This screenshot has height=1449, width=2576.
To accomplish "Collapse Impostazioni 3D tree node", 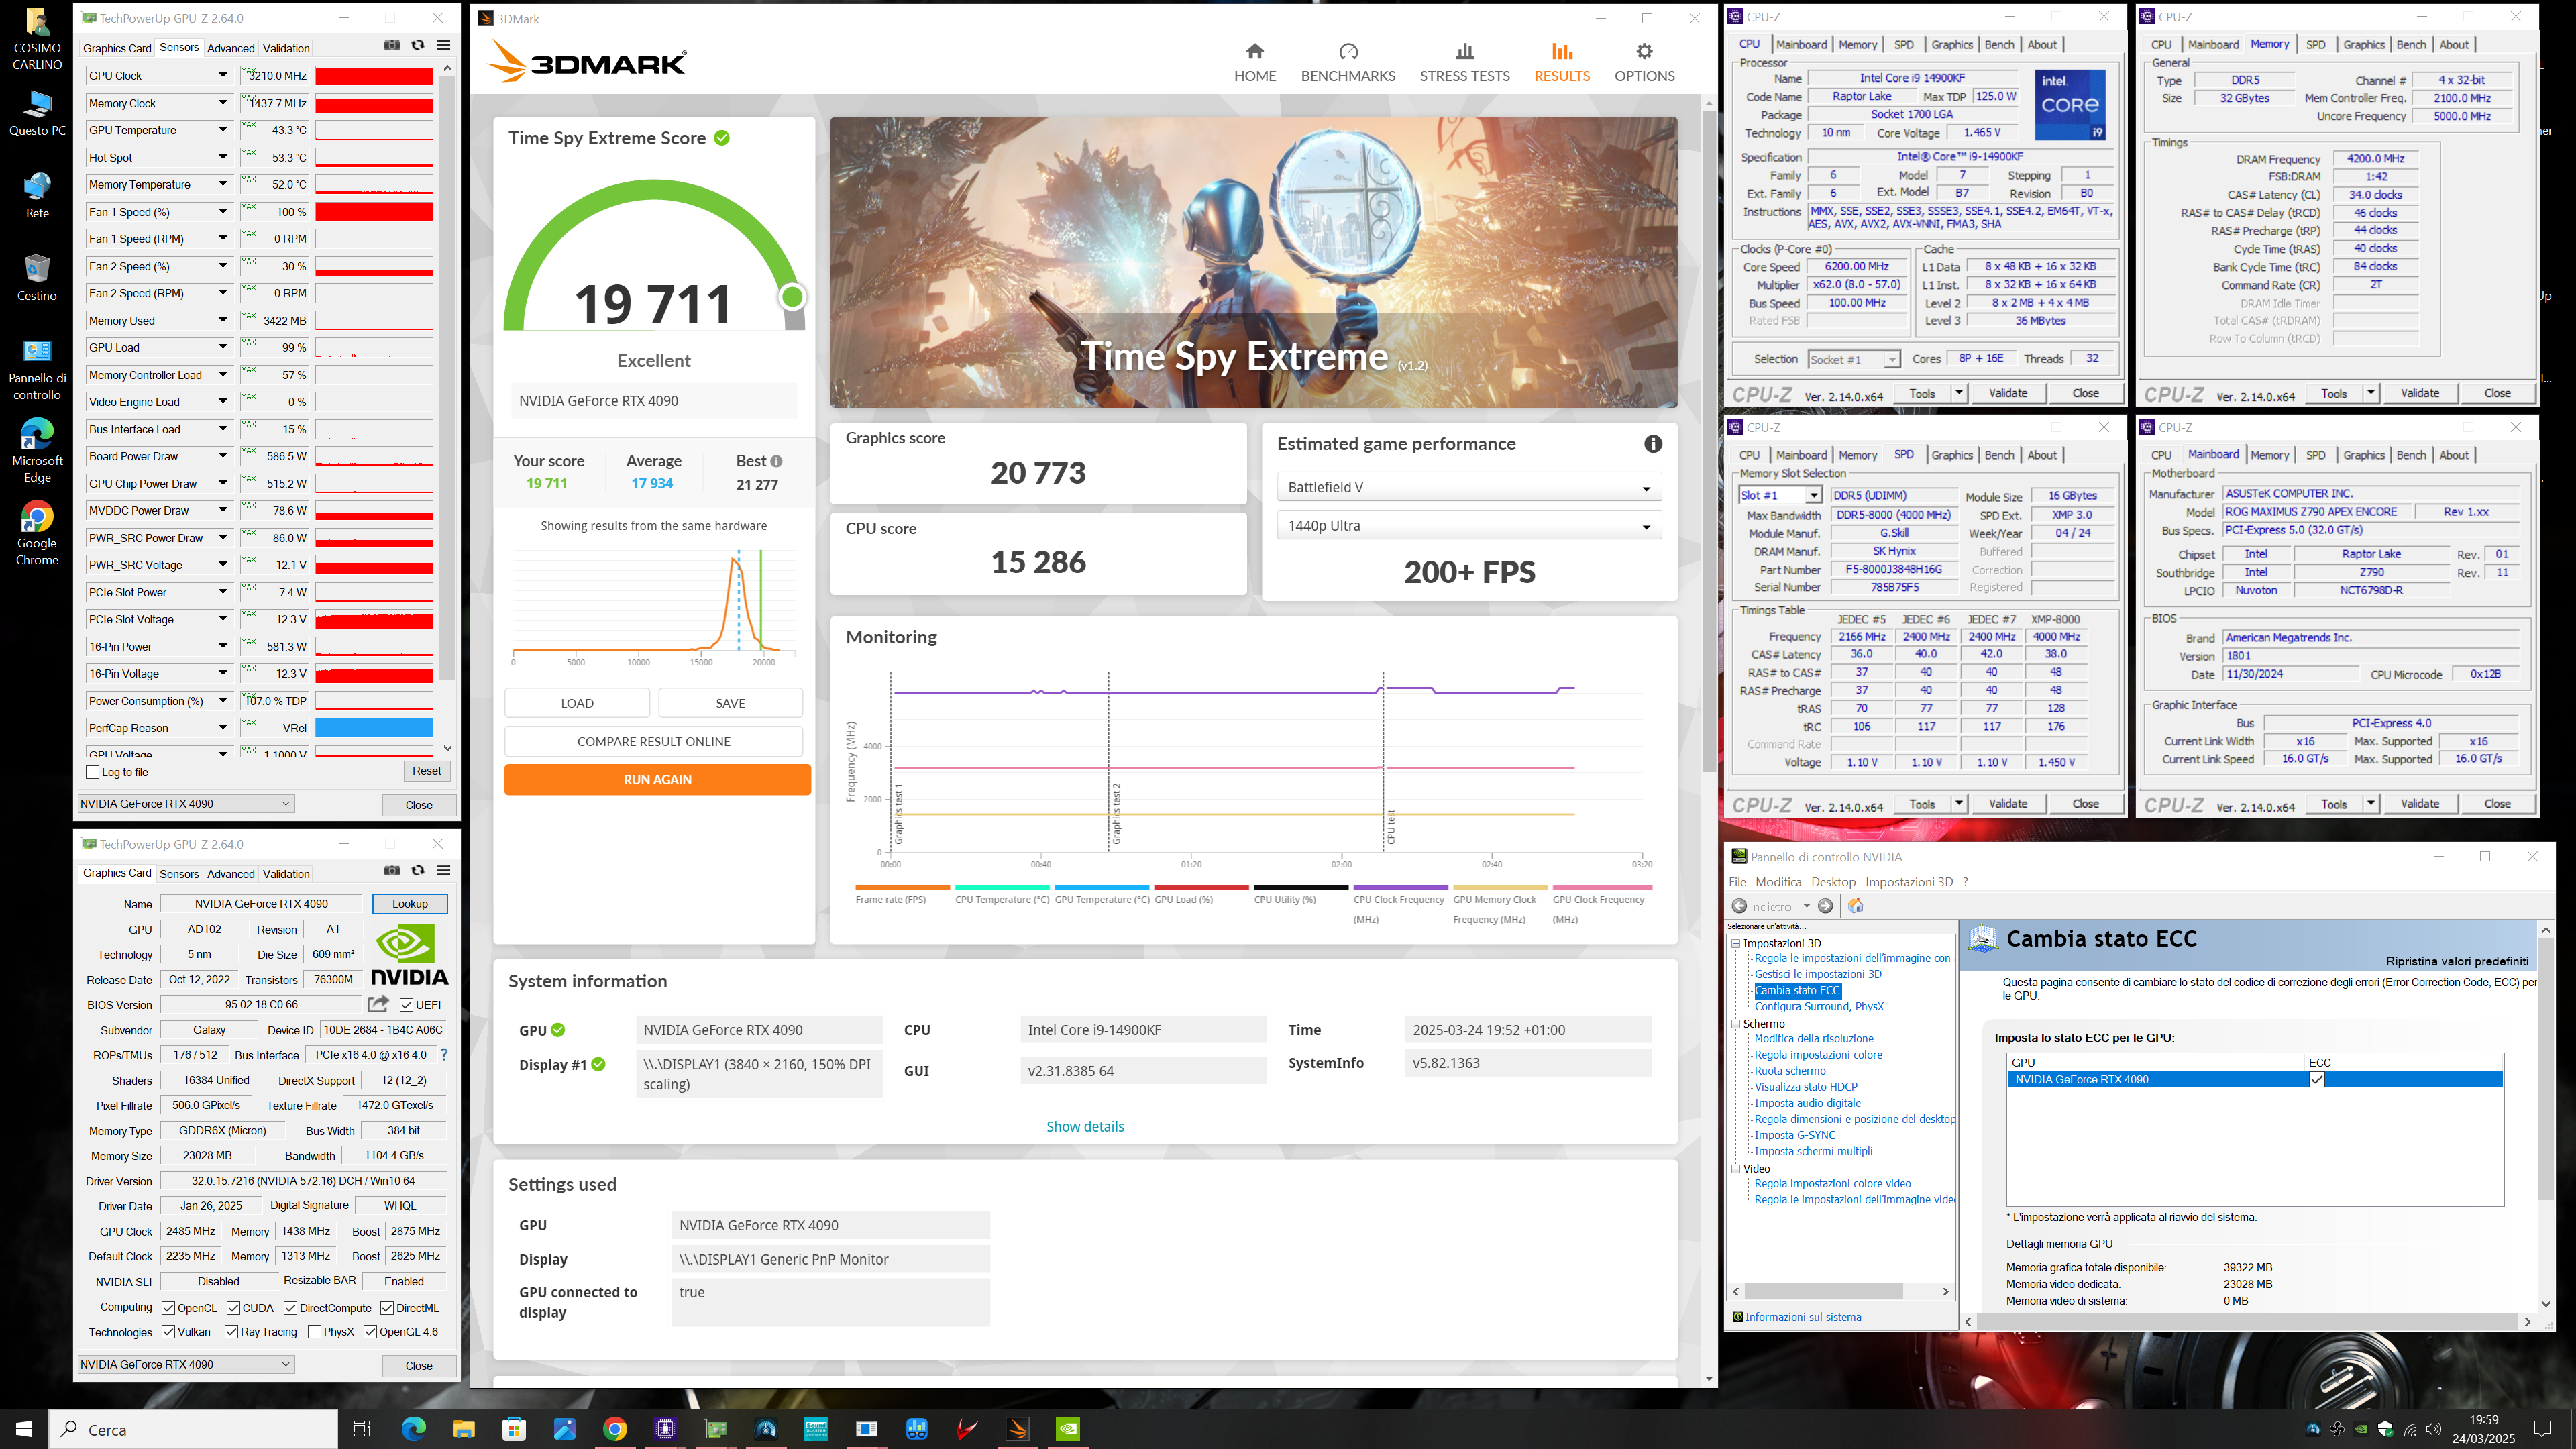I will [x=1736, y=943].
